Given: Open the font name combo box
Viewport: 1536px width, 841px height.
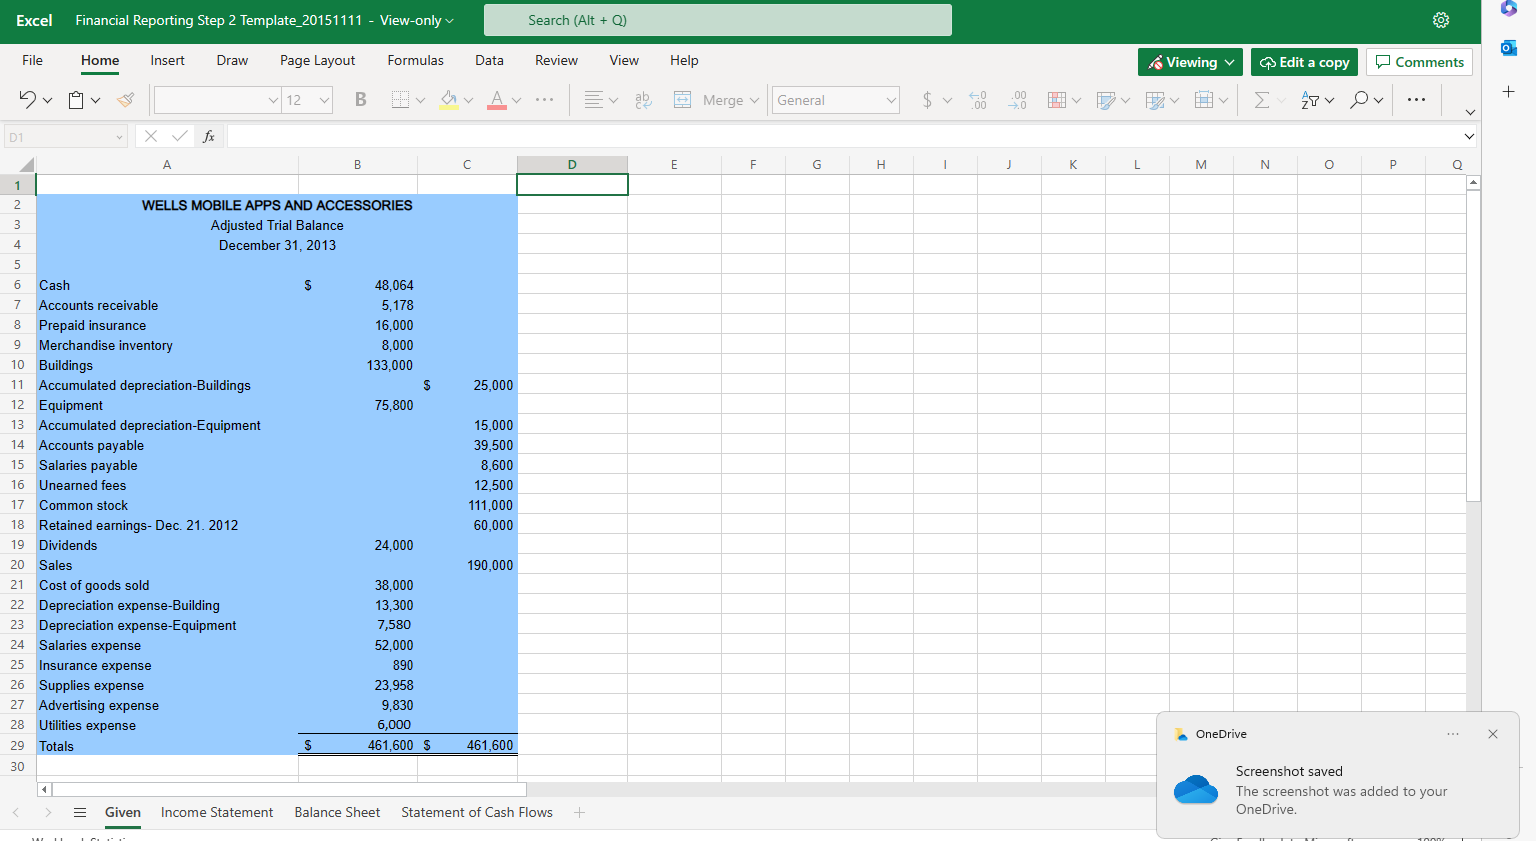Looking at the screenshot, I should tap(218, 100).
